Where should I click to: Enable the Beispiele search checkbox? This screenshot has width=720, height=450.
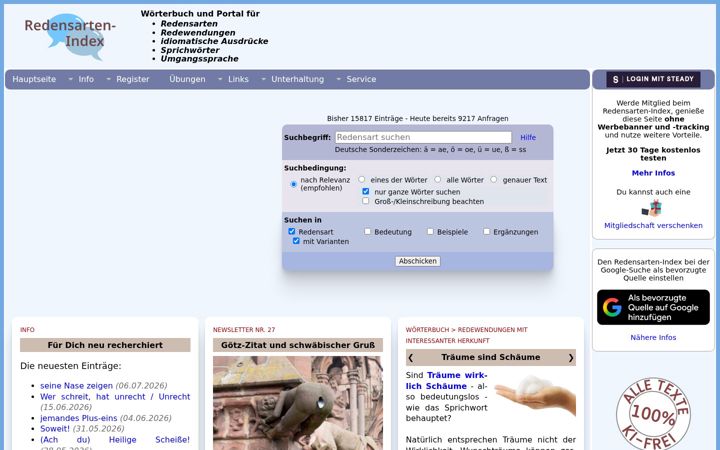(x=430, y=231)
